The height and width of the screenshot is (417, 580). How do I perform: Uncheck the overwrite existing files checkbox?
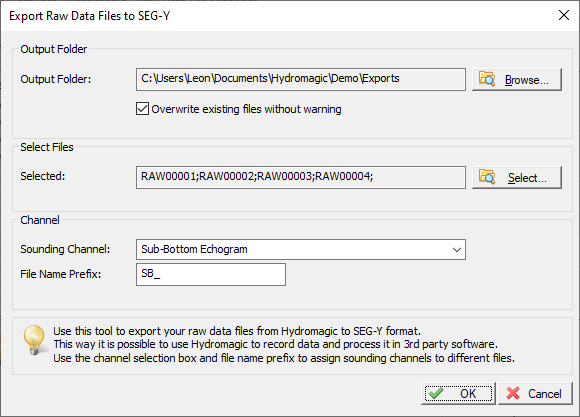click(142, 109)
